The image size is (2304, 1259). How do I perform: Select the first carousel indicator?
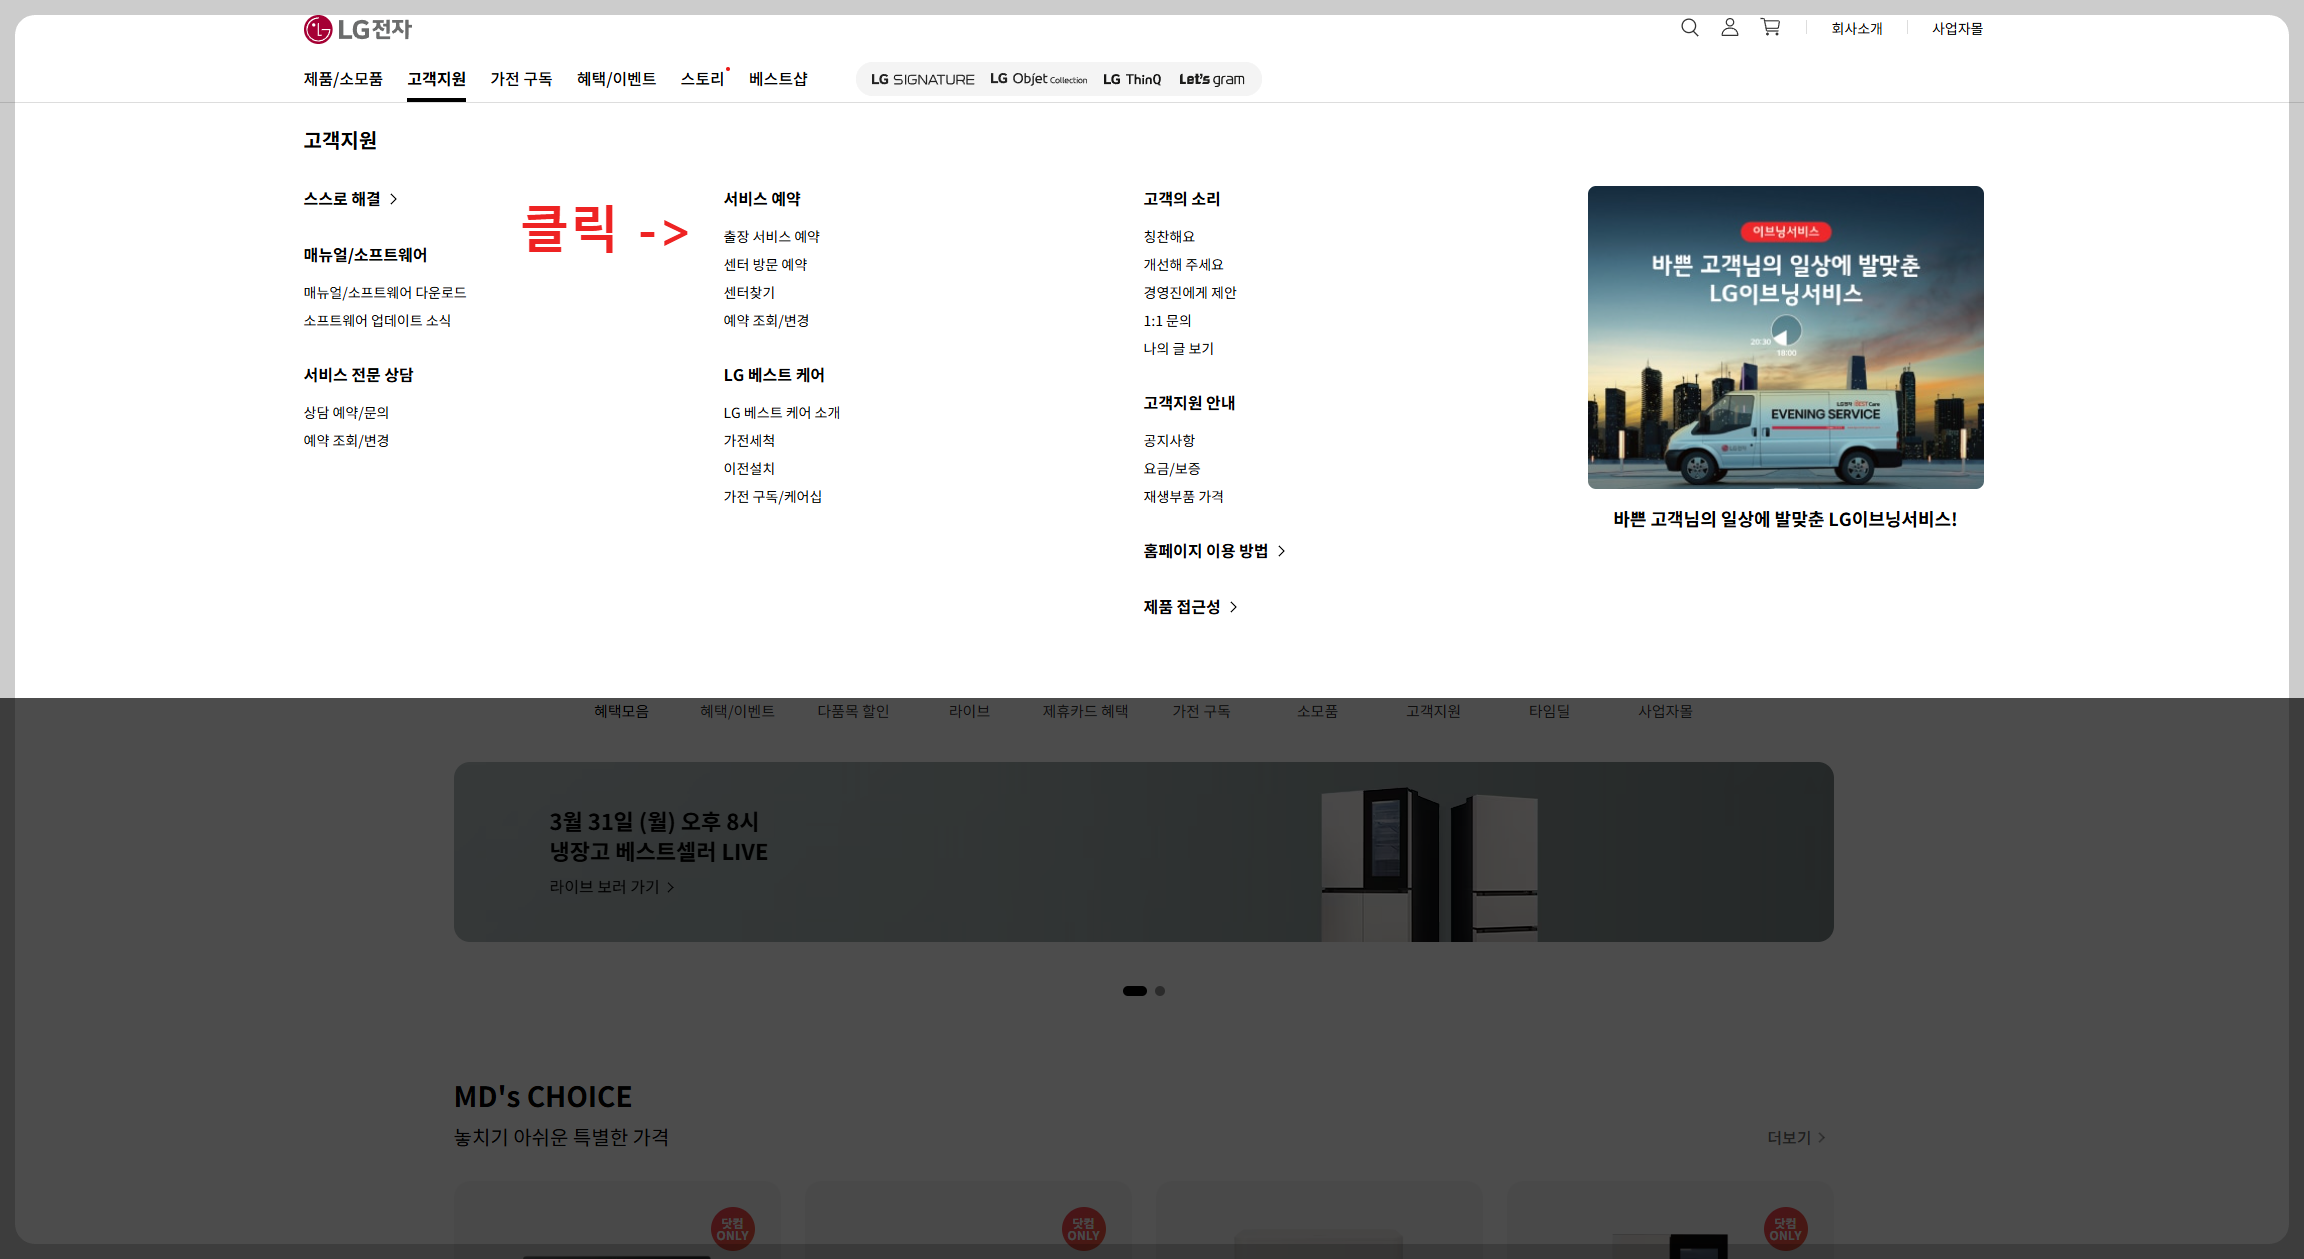coord(1134,991)
